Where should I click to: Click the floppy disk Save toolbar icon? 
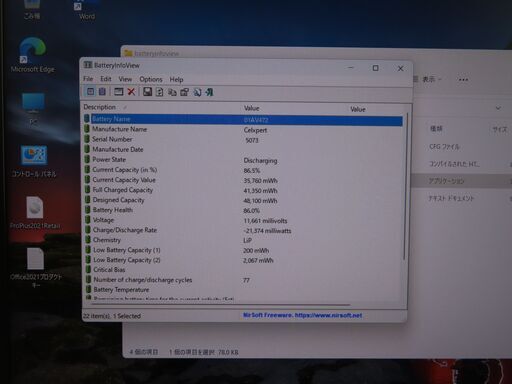click(147, 92)
